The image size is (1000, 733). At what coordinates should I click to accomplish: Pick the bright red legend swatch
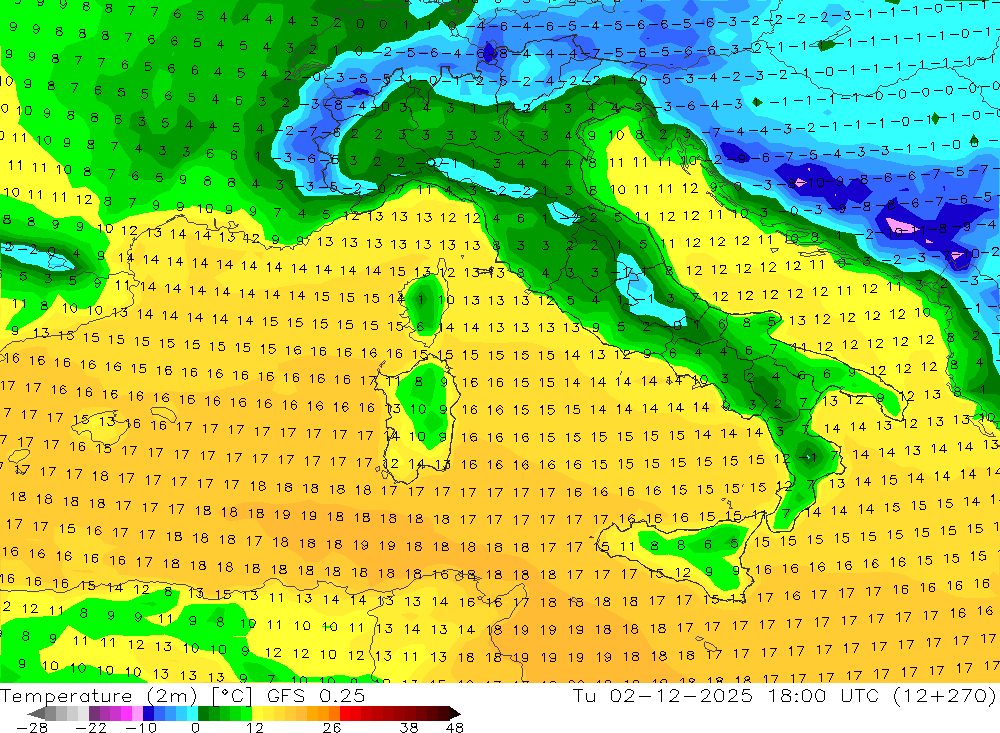(345, 714)
